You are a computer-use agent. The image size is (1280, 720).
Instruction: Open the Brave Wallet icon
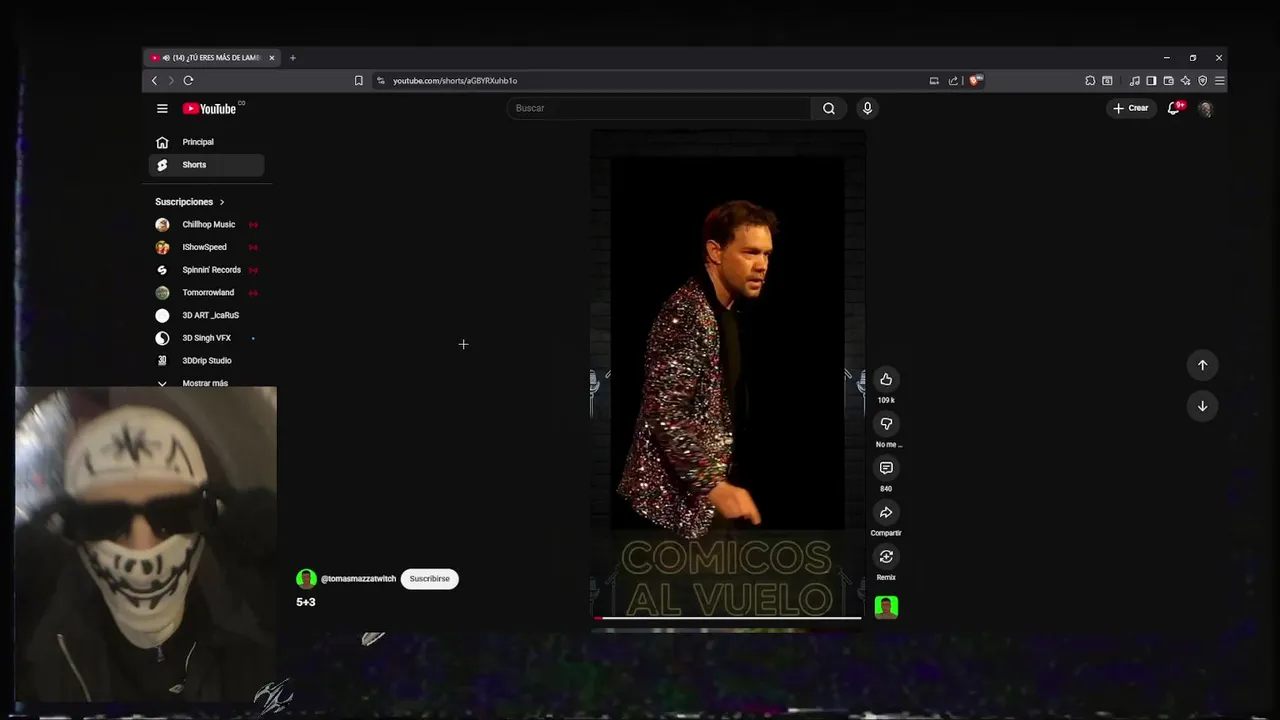tap(1168, 80)
